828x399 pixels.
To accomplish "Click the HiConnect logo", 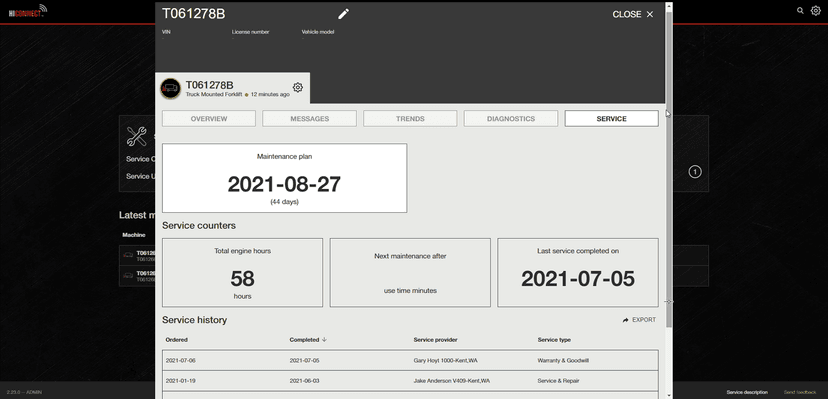I will [27, 11].
